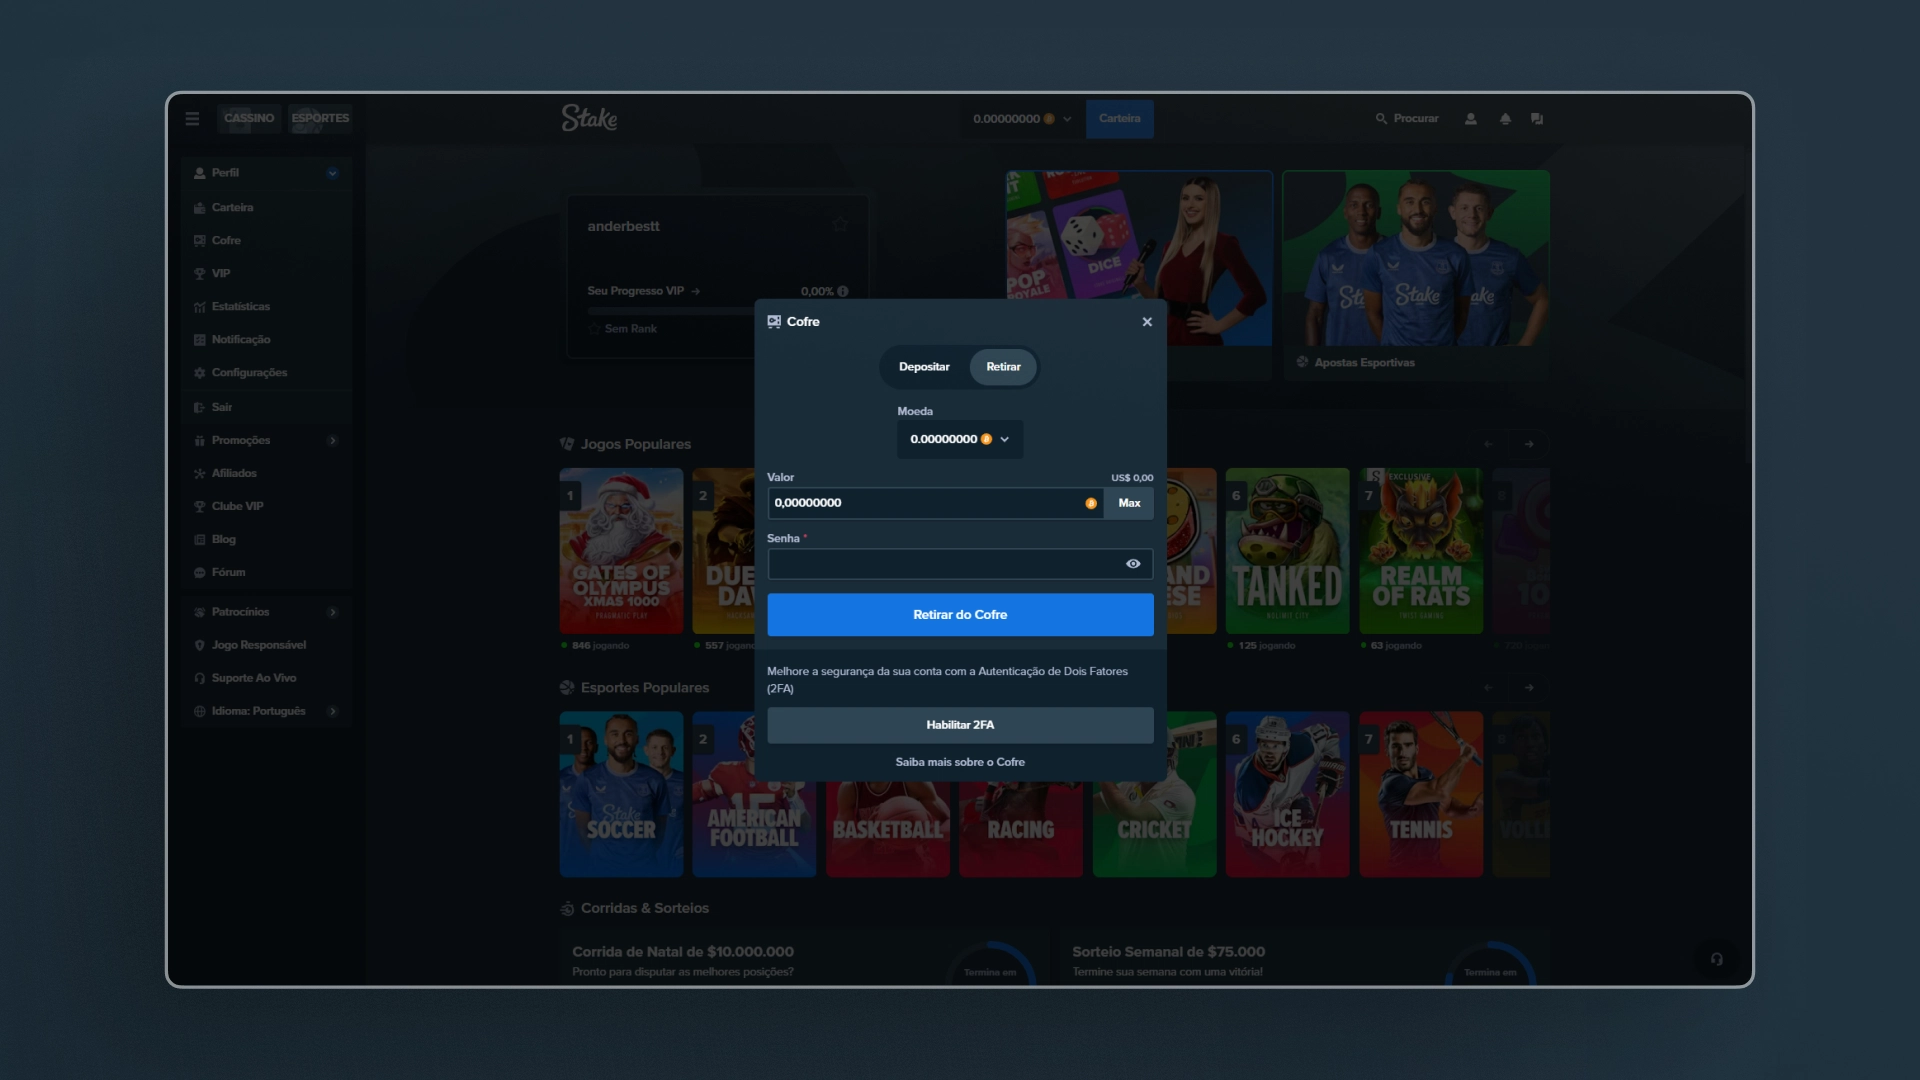Open the Realm of Rats game

[x=1420, y=551]
